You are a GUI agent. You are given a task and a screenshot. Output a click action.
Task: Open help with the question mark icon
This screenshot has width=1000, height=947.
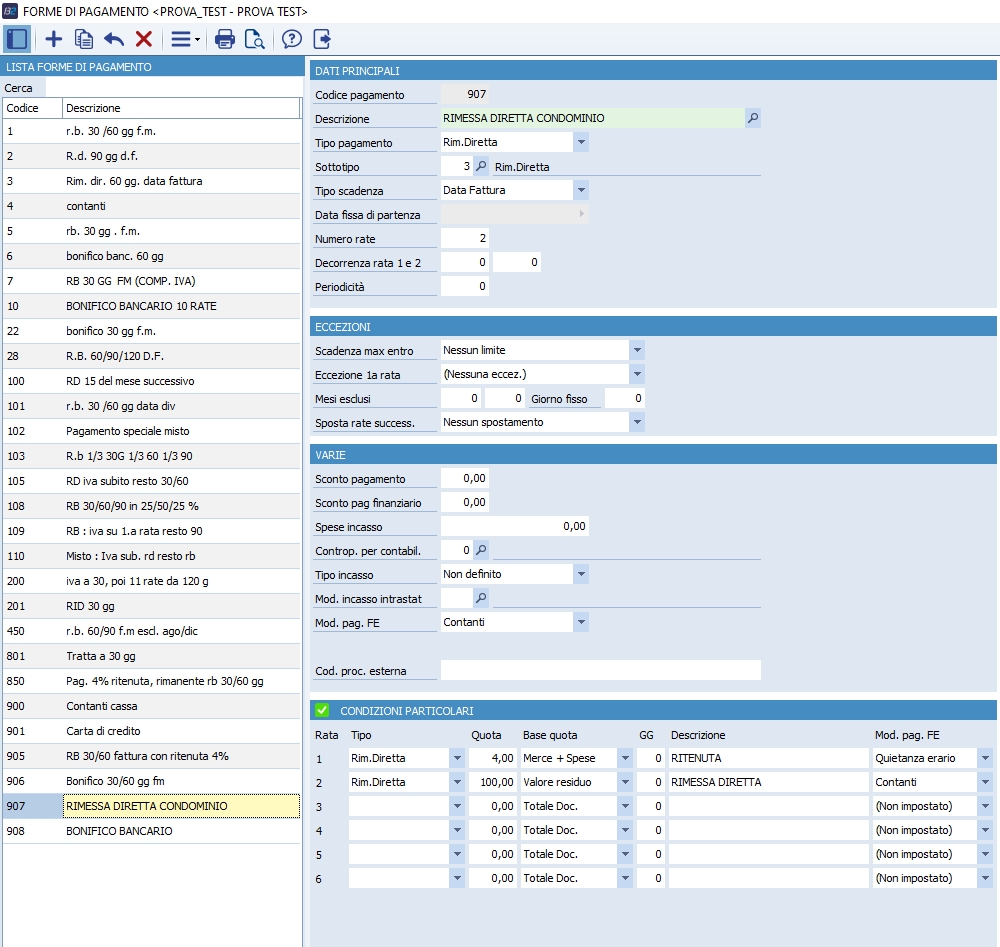[x=292, y=39]
